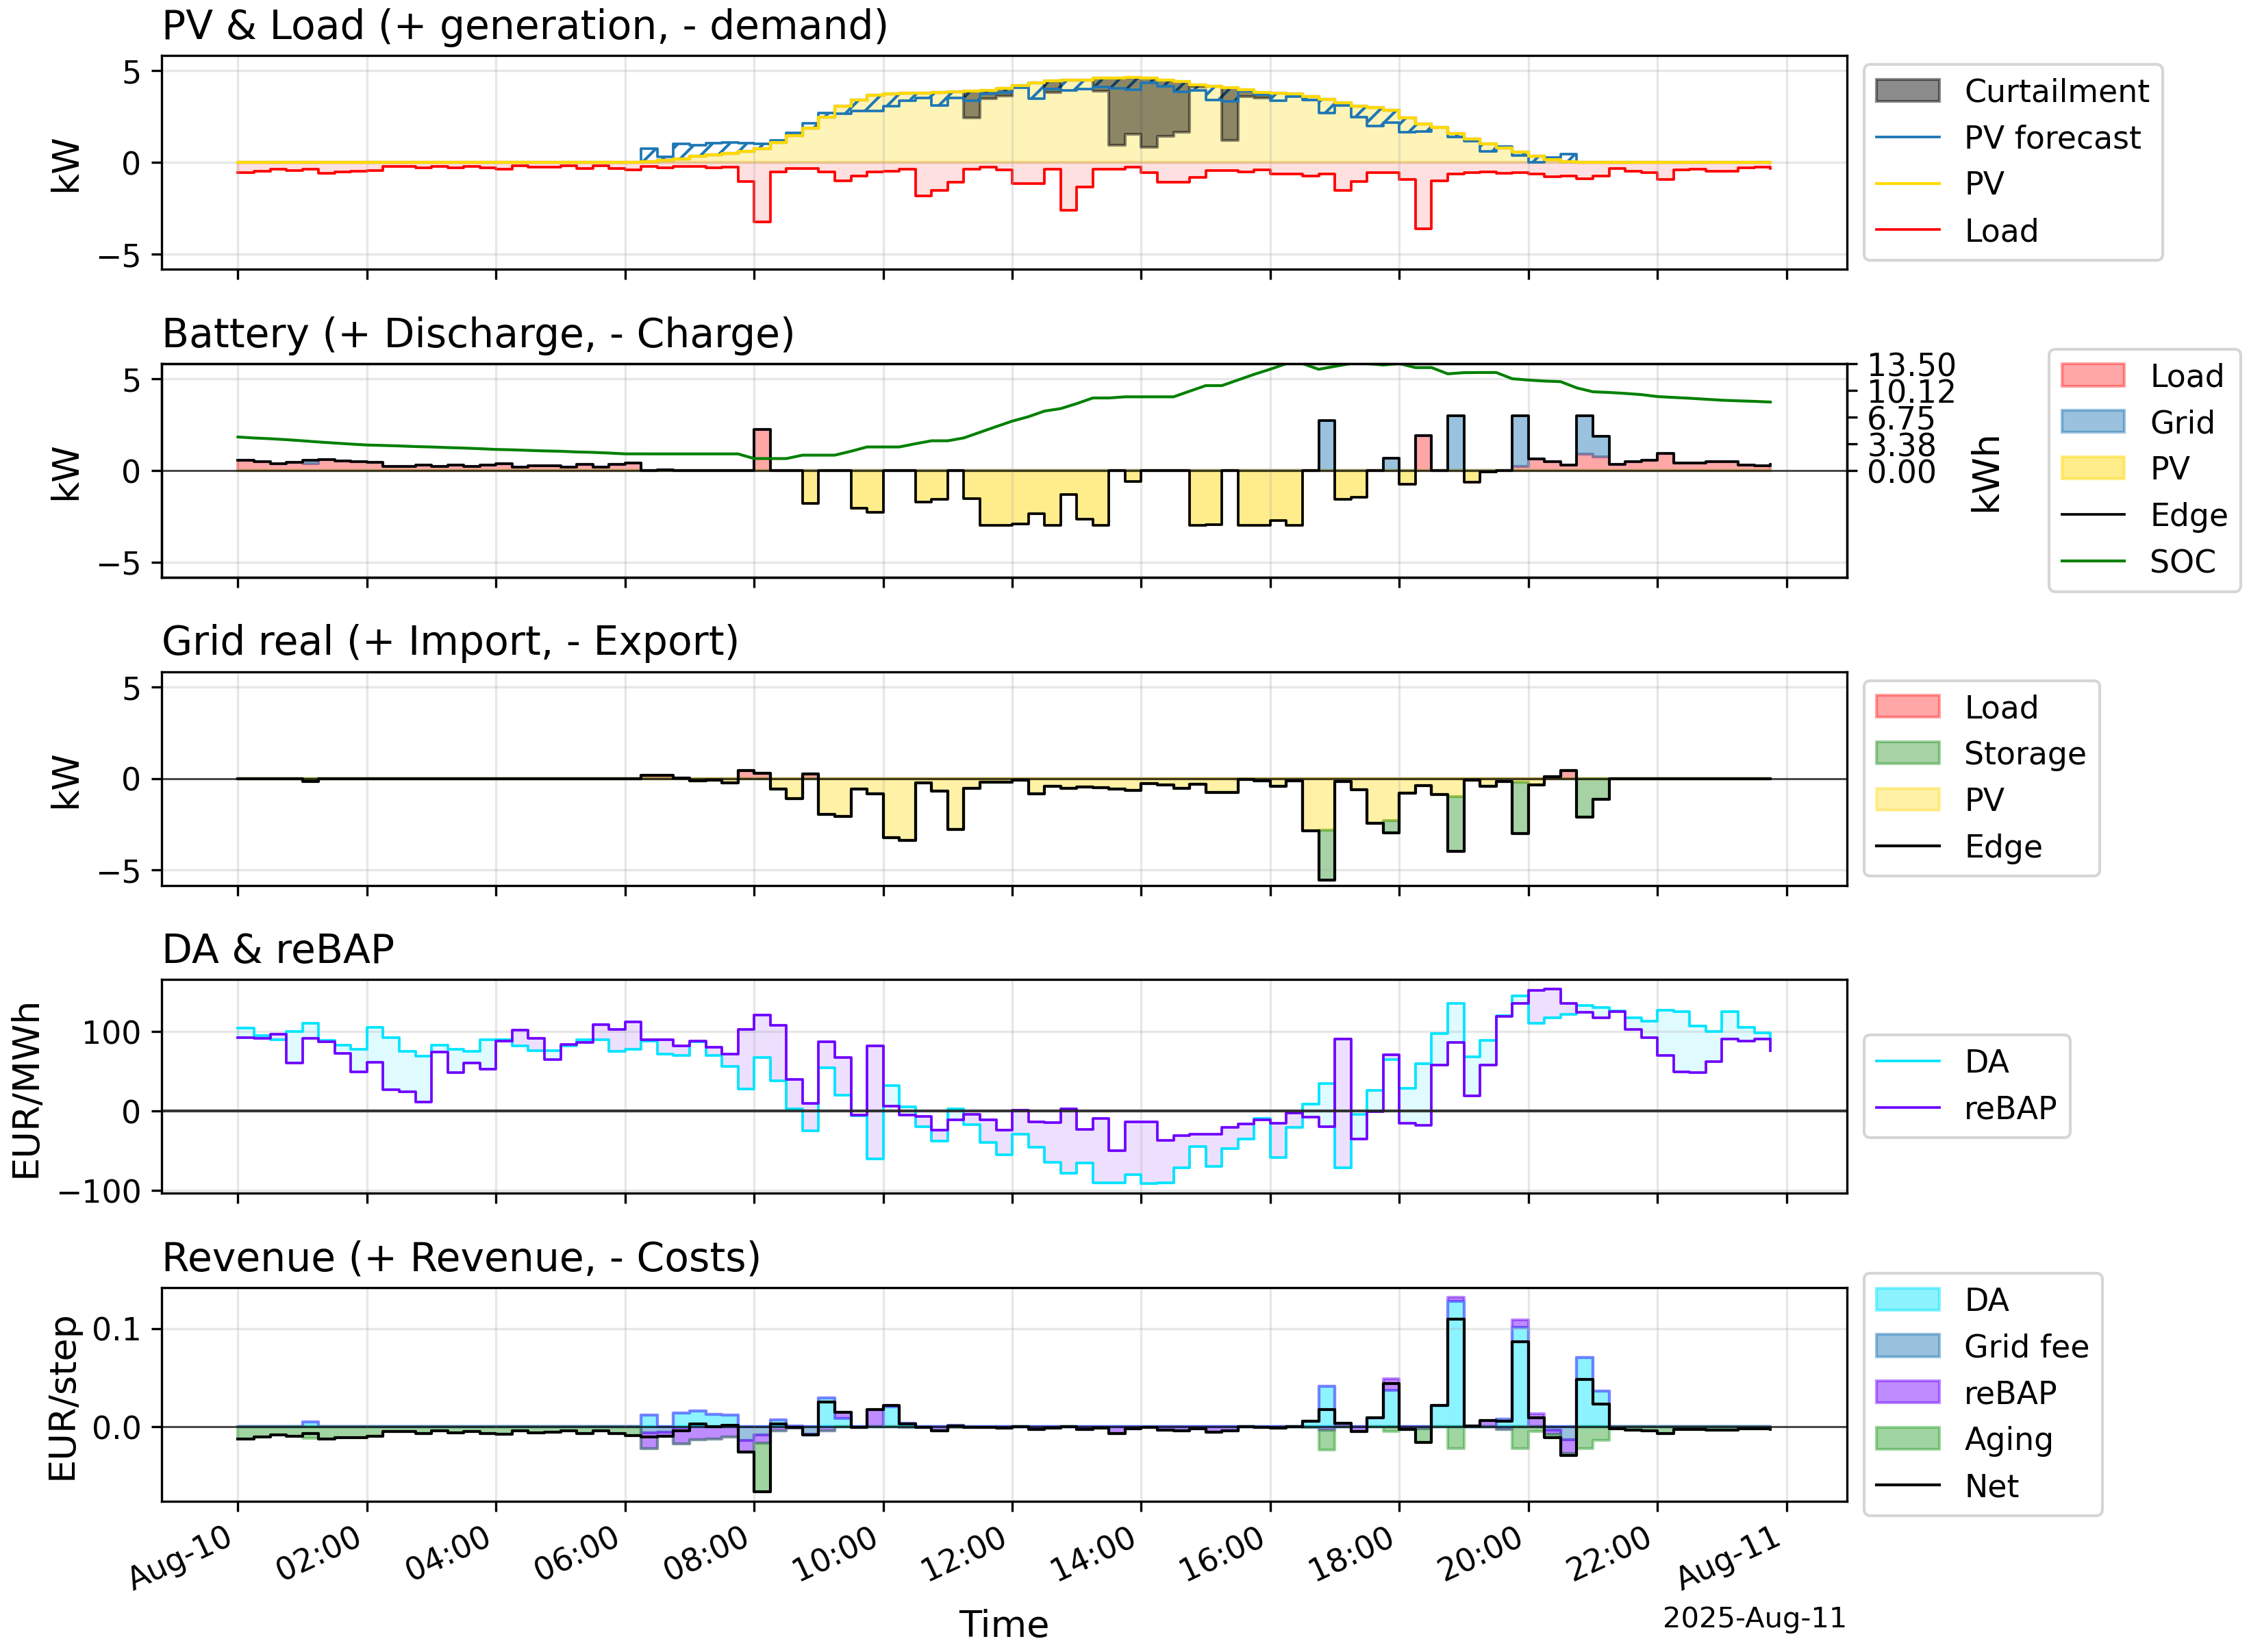
Task: Click the 'Curtailment' legend label
Action: point(2056,91)
